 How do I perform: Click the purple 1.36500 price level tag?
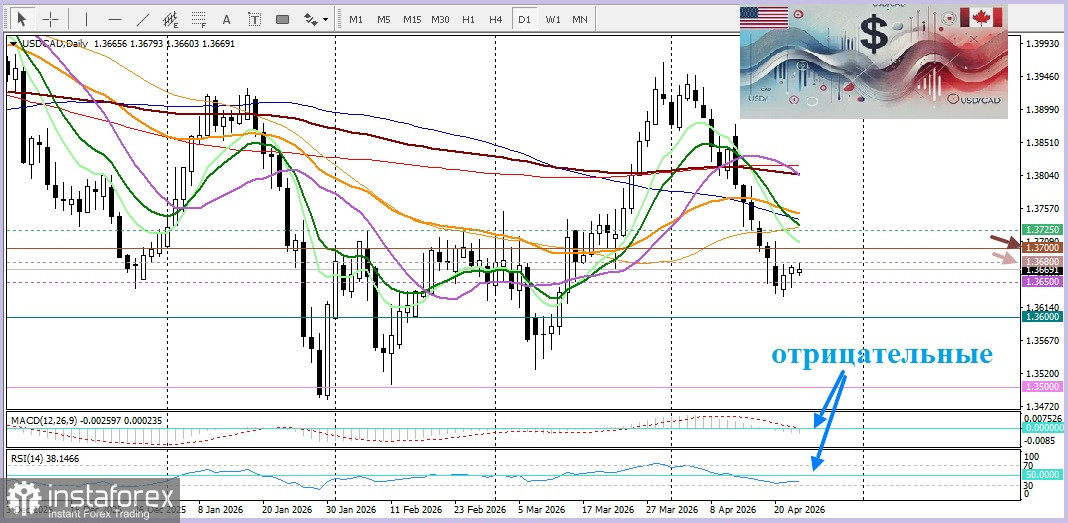1042,281
